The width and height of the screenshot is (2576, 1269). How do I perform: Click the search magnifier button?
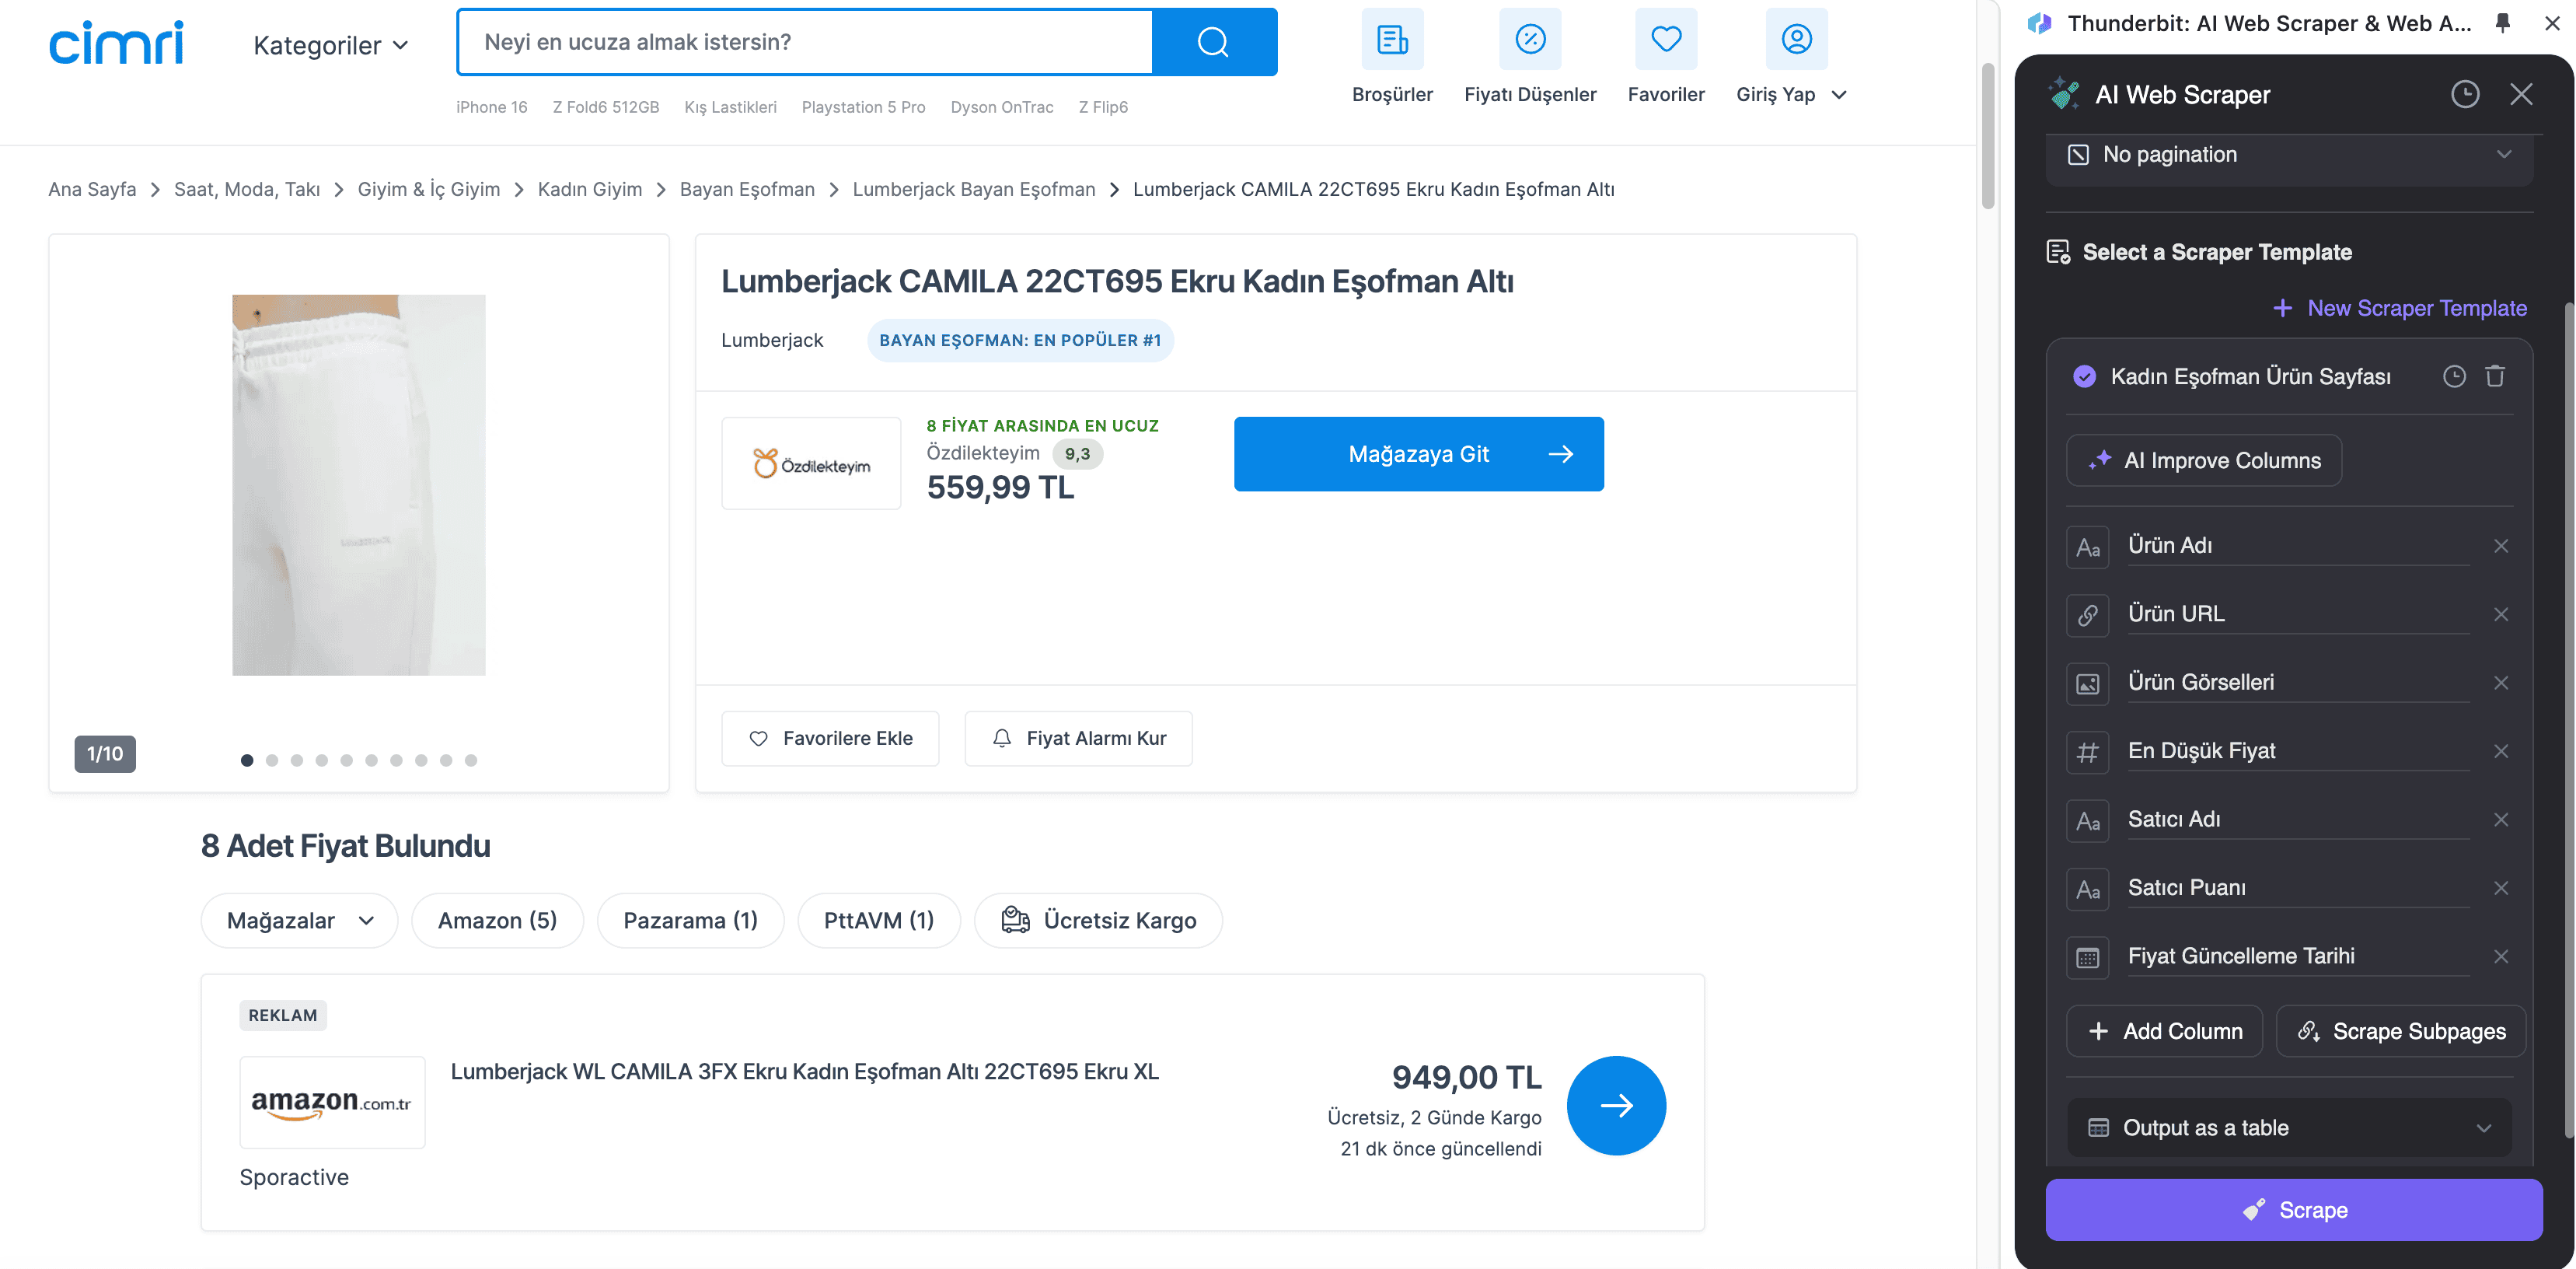coord(1213,42)
